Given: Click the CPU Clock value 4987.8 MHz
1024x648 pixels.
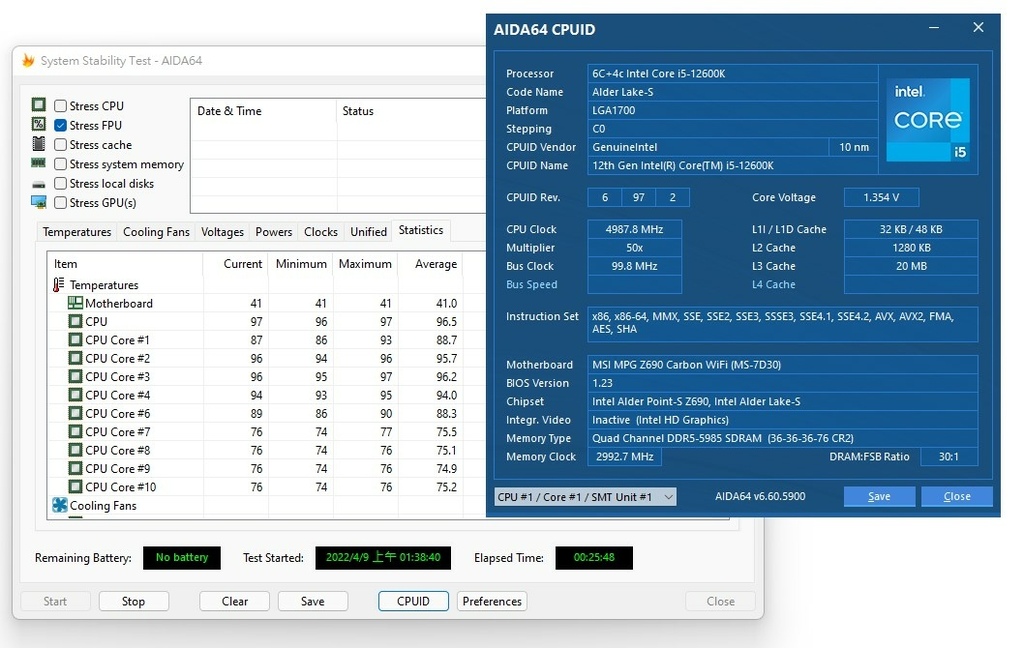Looking at the screenshot, I should [x=634, y=229].
